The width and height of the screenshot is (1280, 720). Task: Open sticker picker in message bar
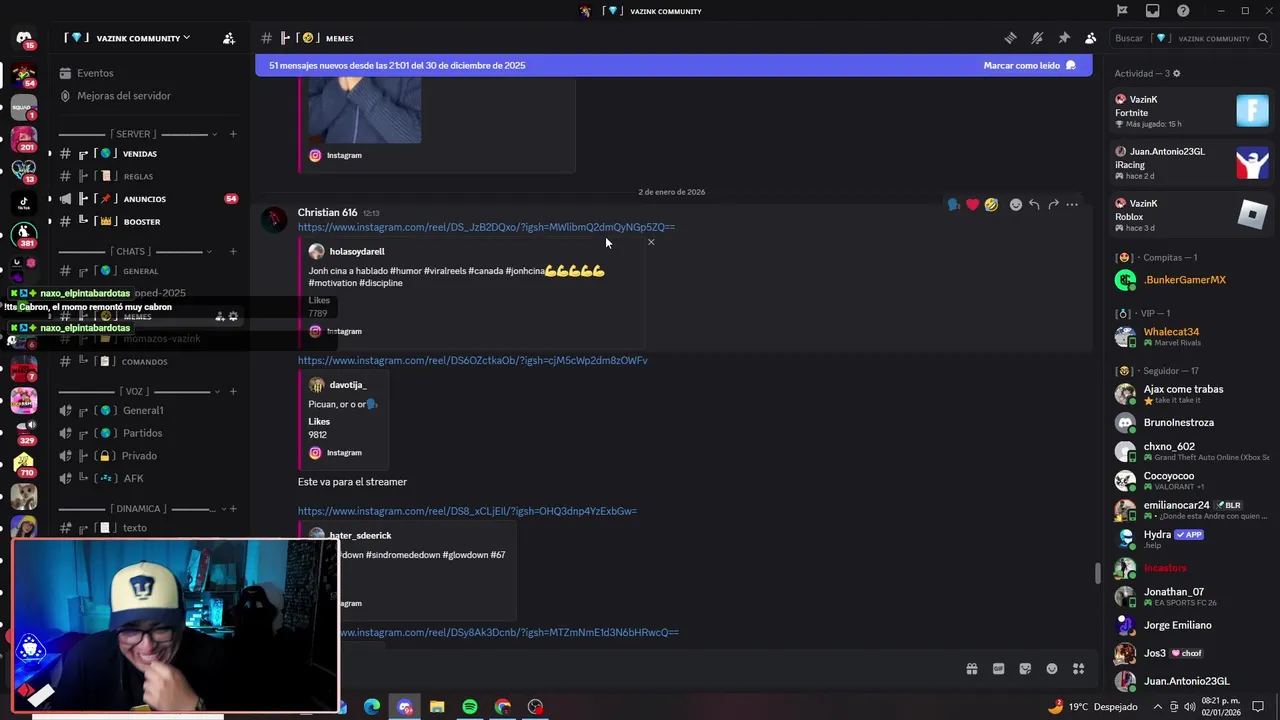pos(1025,669)
